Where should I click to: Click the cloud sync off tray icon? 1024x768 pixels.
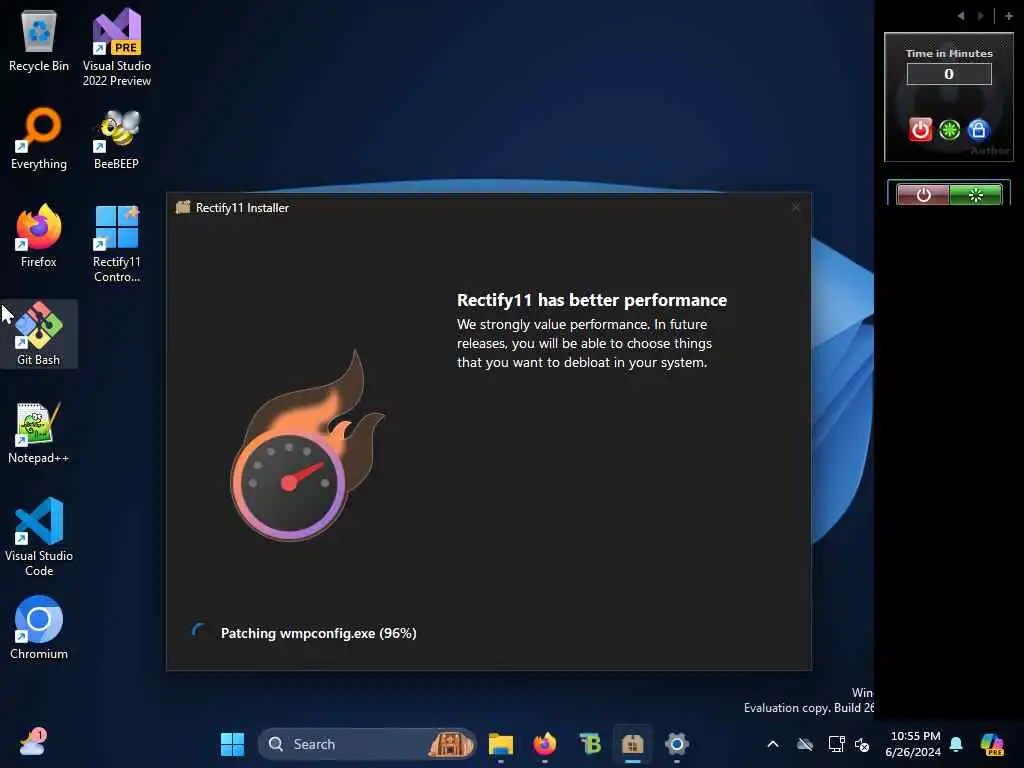click(805, 744)
